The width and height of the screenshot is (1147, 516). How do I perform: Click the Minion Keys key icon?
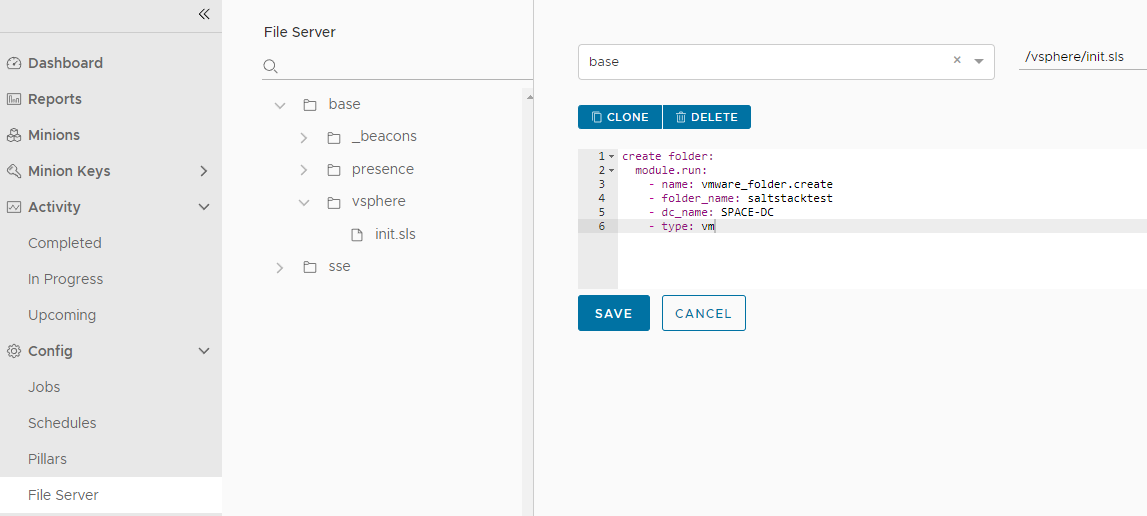click(13, 171)
